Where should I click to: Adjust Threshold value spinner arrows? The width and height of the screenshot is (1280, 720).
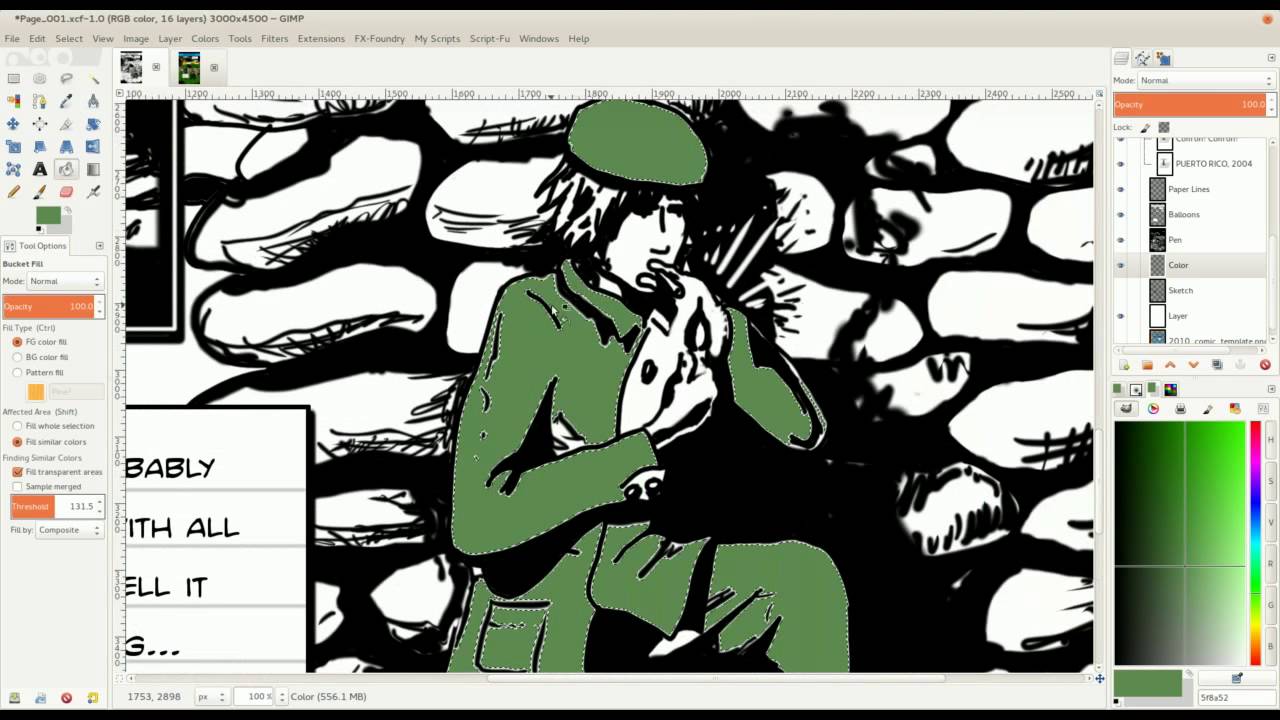pos(99,507)
